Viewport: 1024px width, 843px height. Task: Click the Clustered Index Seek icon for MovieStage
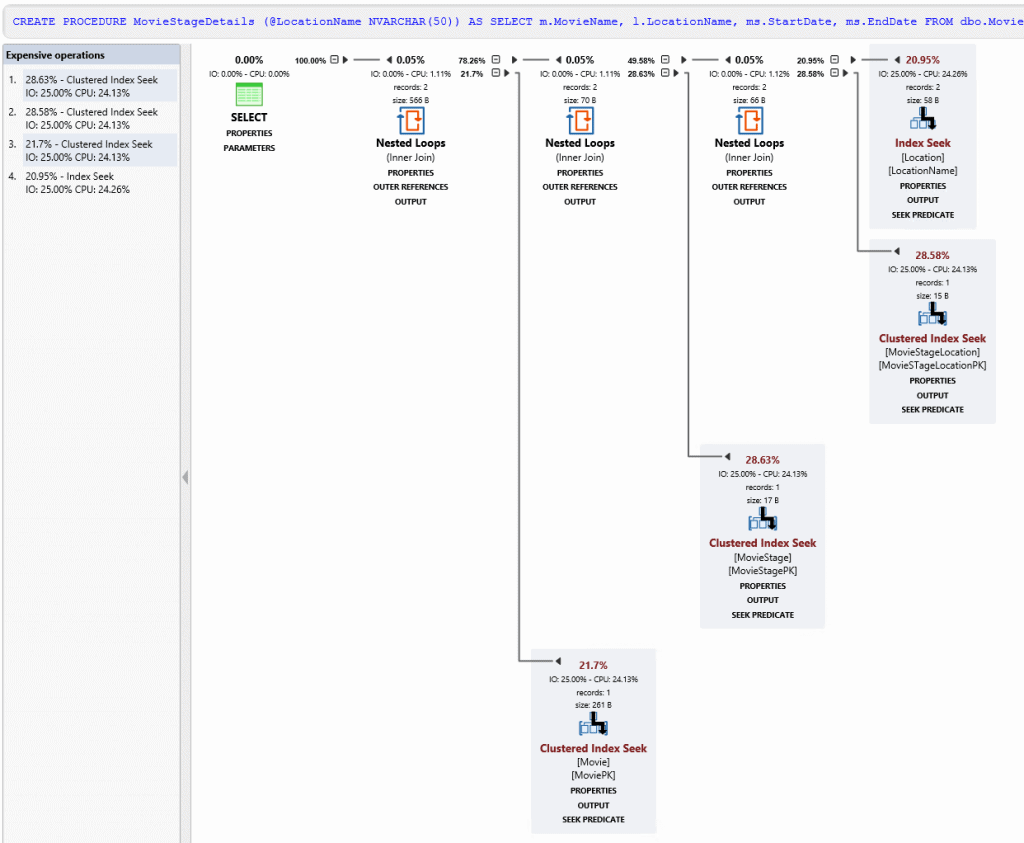click(763, 519)
